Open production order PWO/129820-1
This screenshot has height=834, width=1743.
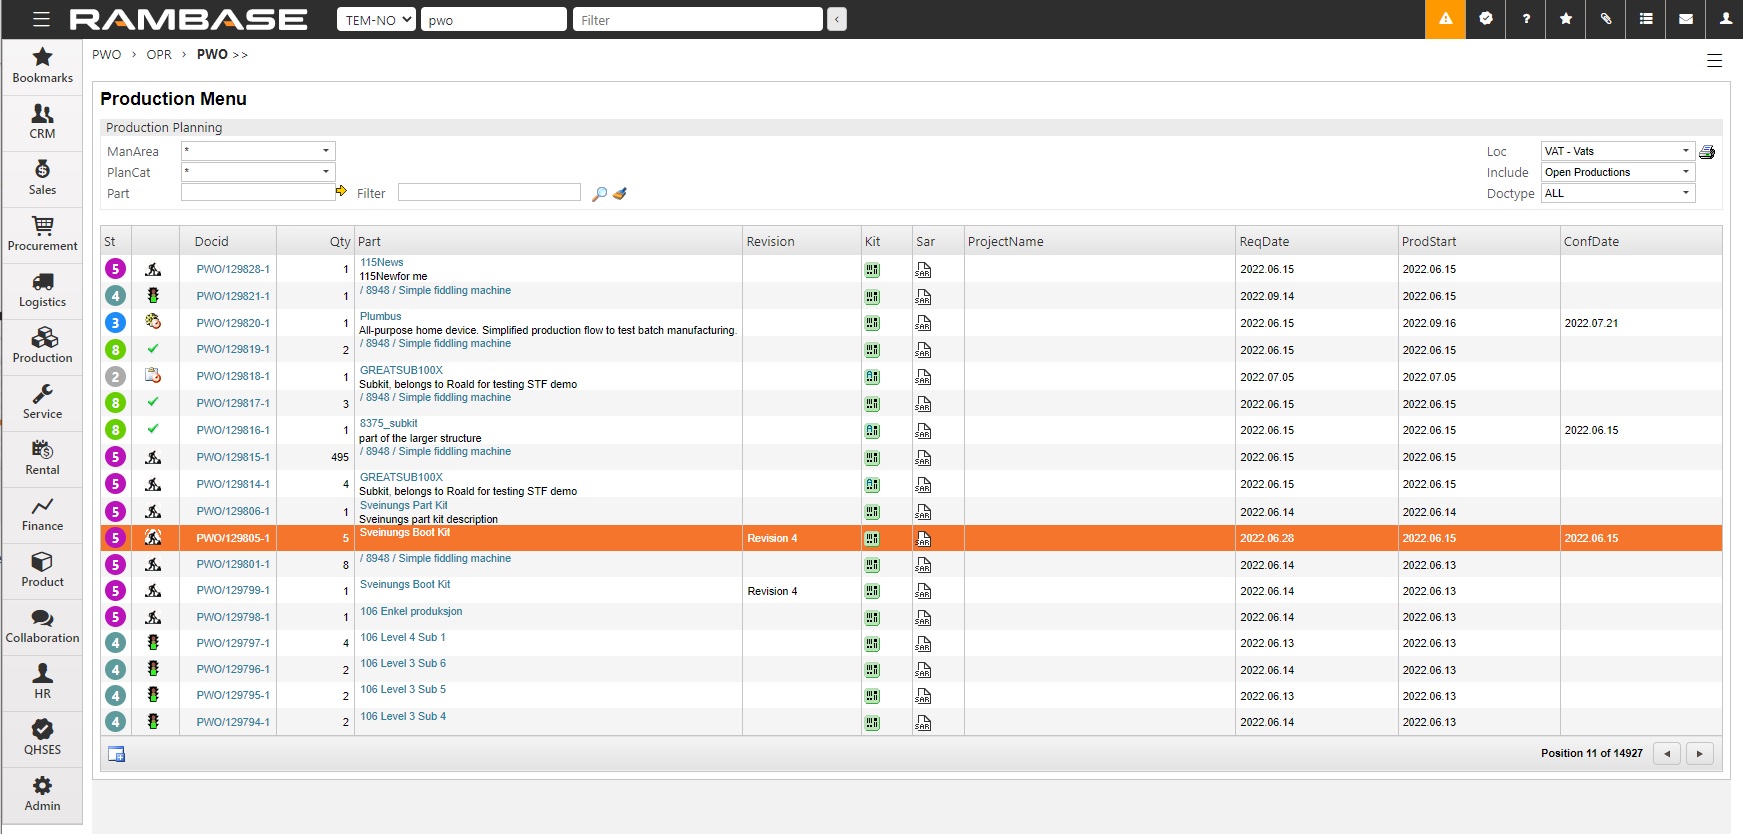point(233,323)
